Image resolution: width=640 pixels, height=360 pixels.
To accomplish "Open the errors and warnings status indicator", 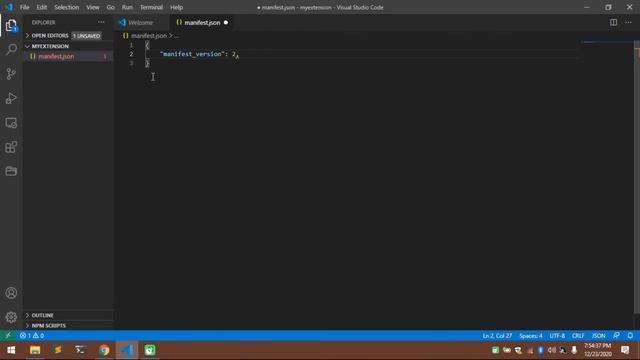I will (32, 336).
